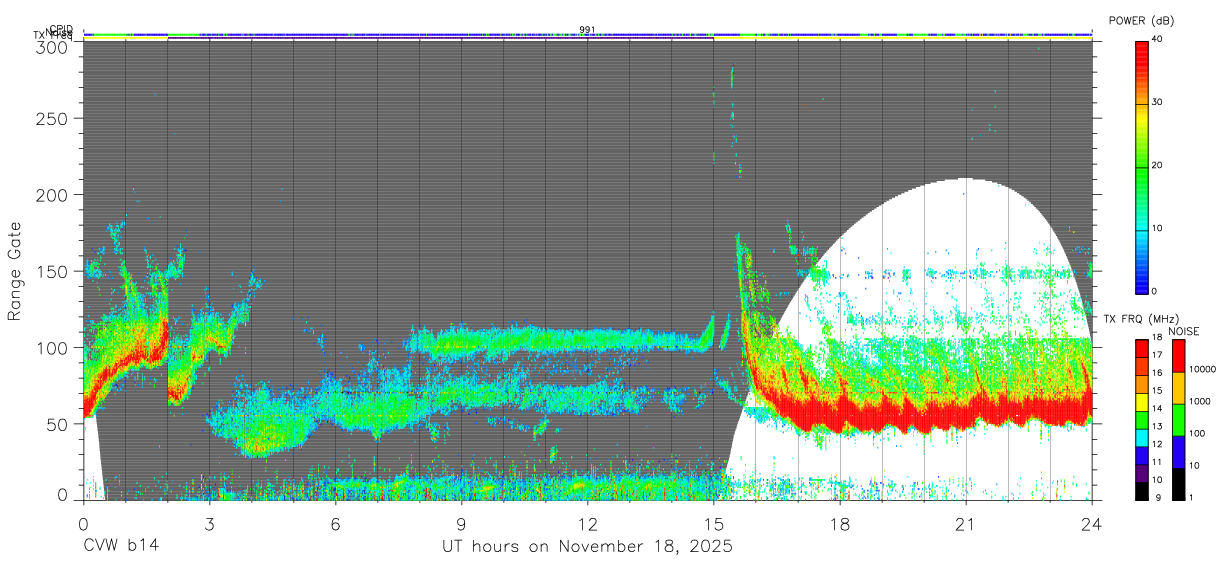
Task: Click the 21 tick on UT hours axis
Action: click(x=966, y=523)
